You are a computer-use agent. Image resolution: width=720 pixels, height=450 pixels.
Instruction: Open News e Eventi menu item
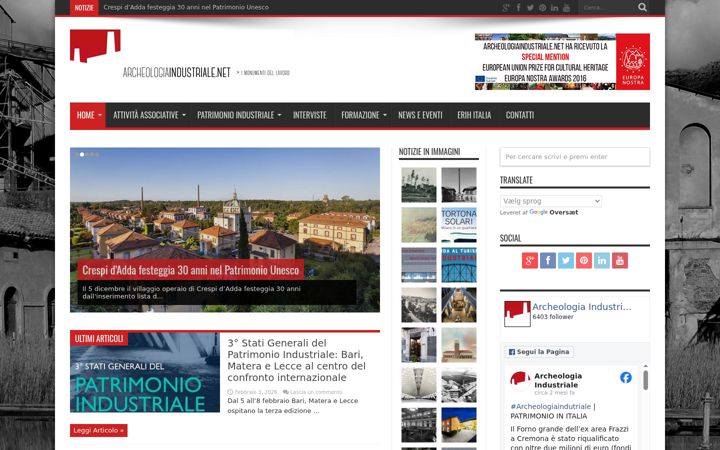tap(420, 115)
